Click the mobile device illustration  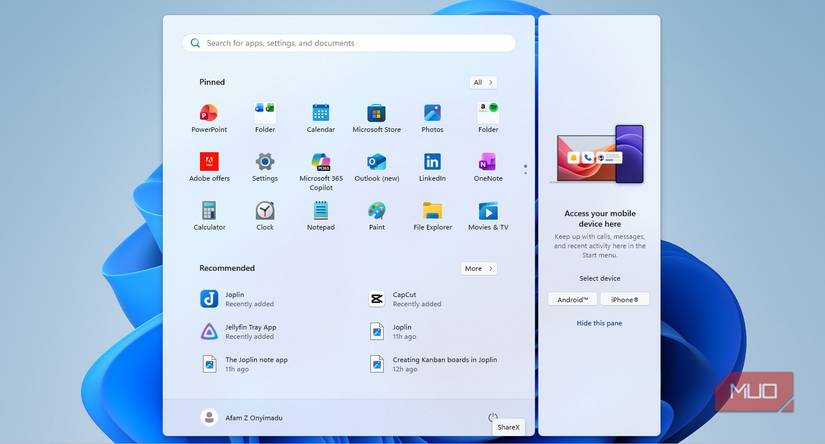click(x=599, y=154)
